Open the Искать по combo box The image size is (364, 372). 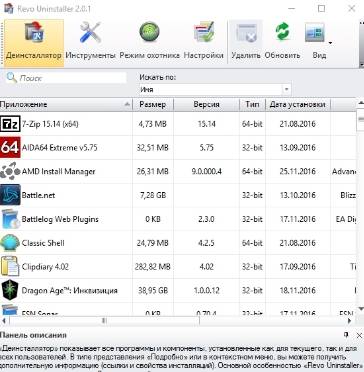(x=215, y=89)
